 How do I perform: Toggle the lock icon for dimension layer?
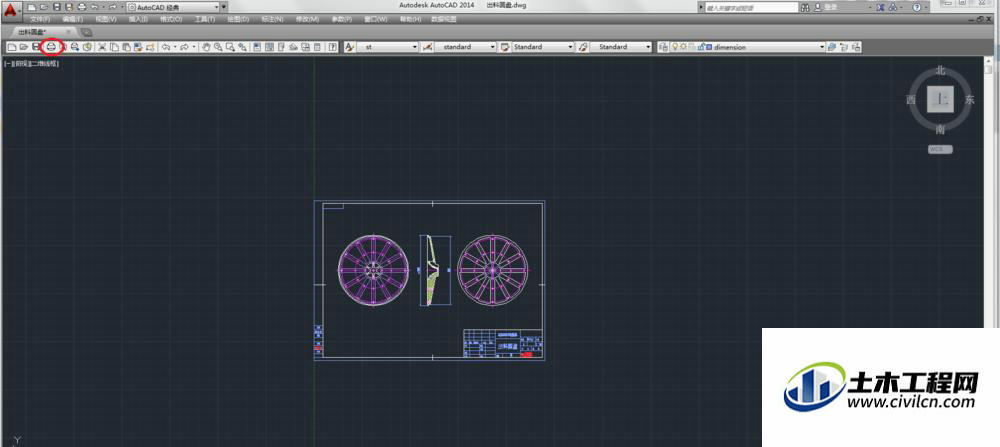tap(700, 47)
